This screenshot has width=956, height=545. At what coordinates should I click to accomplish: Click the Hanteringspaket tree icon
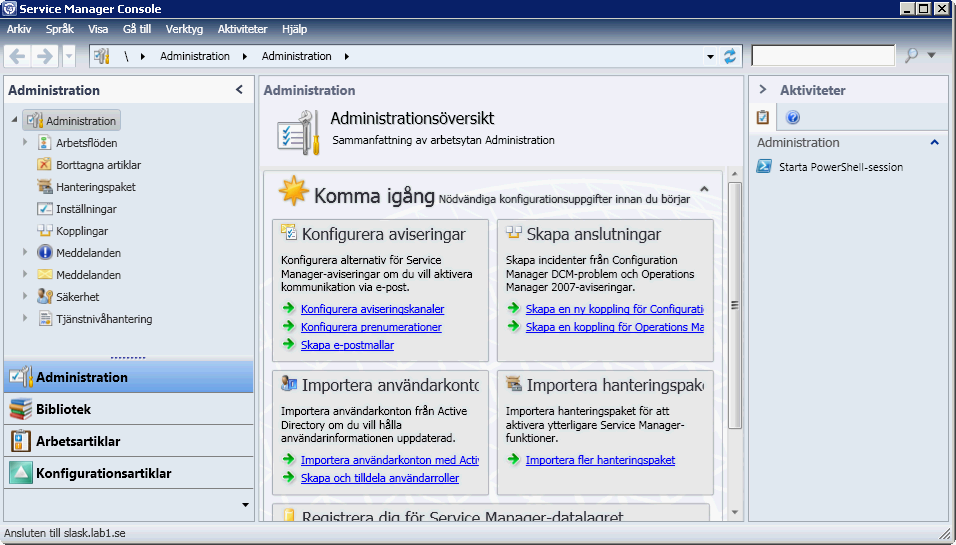(45, 187)
